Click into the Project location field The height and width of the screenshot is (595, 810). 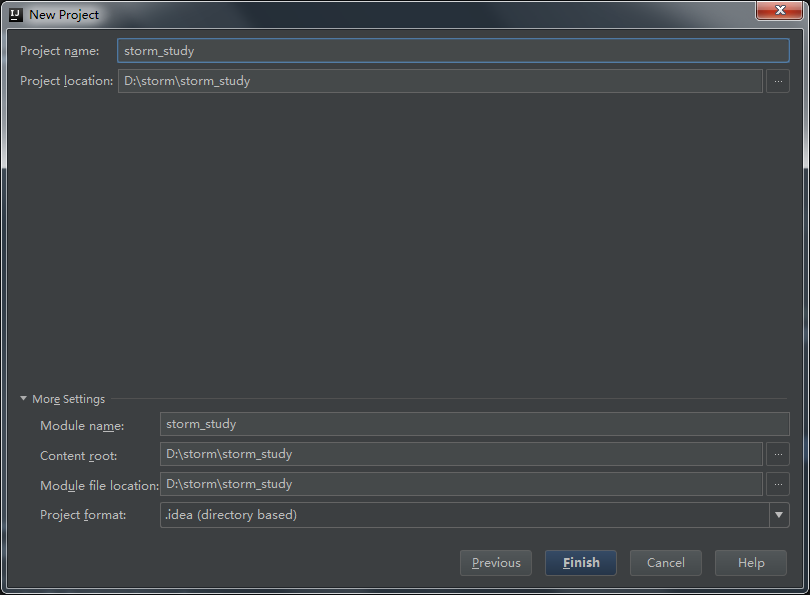click(x=440, y=81)
